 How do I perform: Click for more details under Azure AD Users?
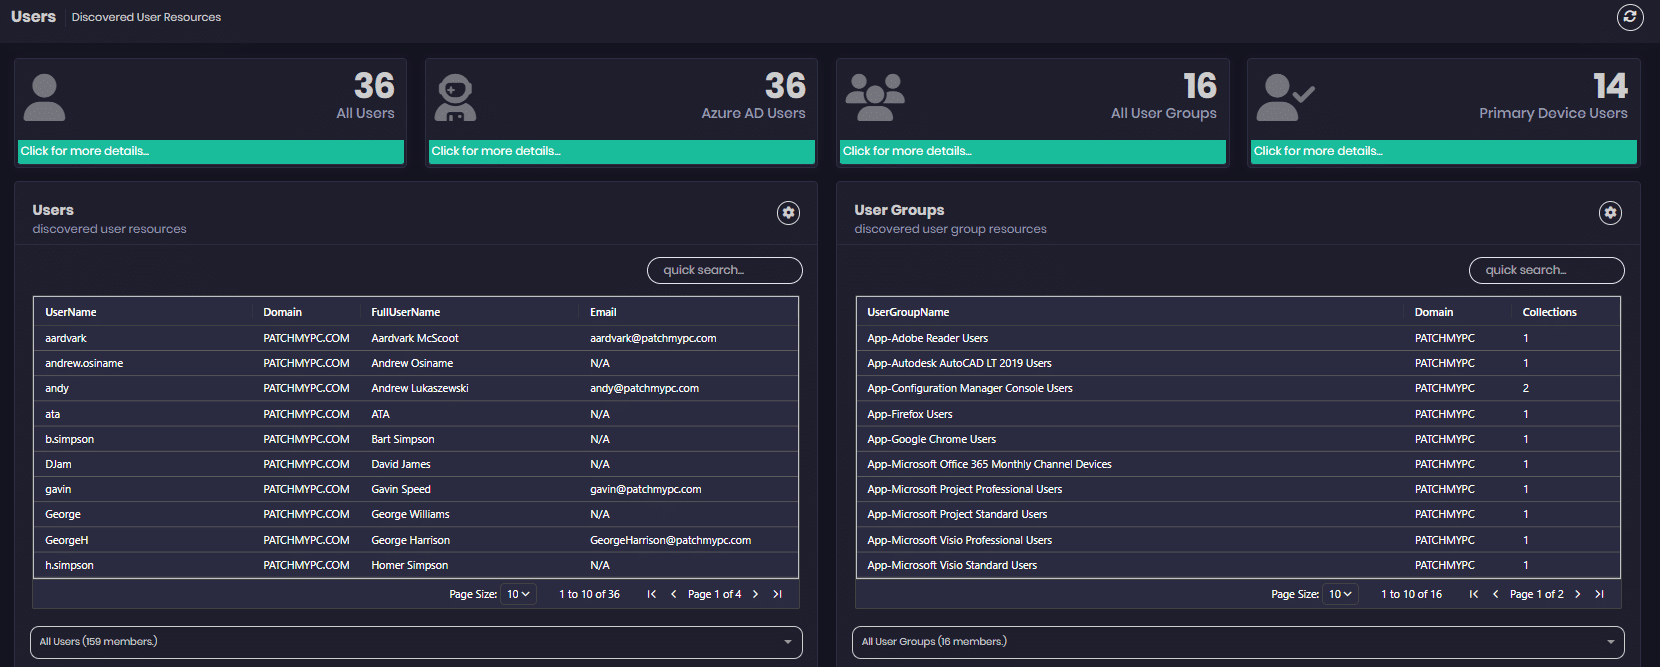coord(622,151)
